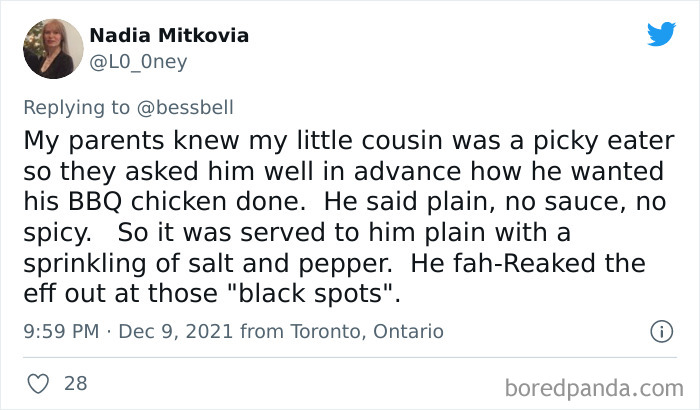Image resolution: width=700 pixels, height=410 pixels.
Task: Visit the @L0_0ney handle
Action: pos(138,61)
